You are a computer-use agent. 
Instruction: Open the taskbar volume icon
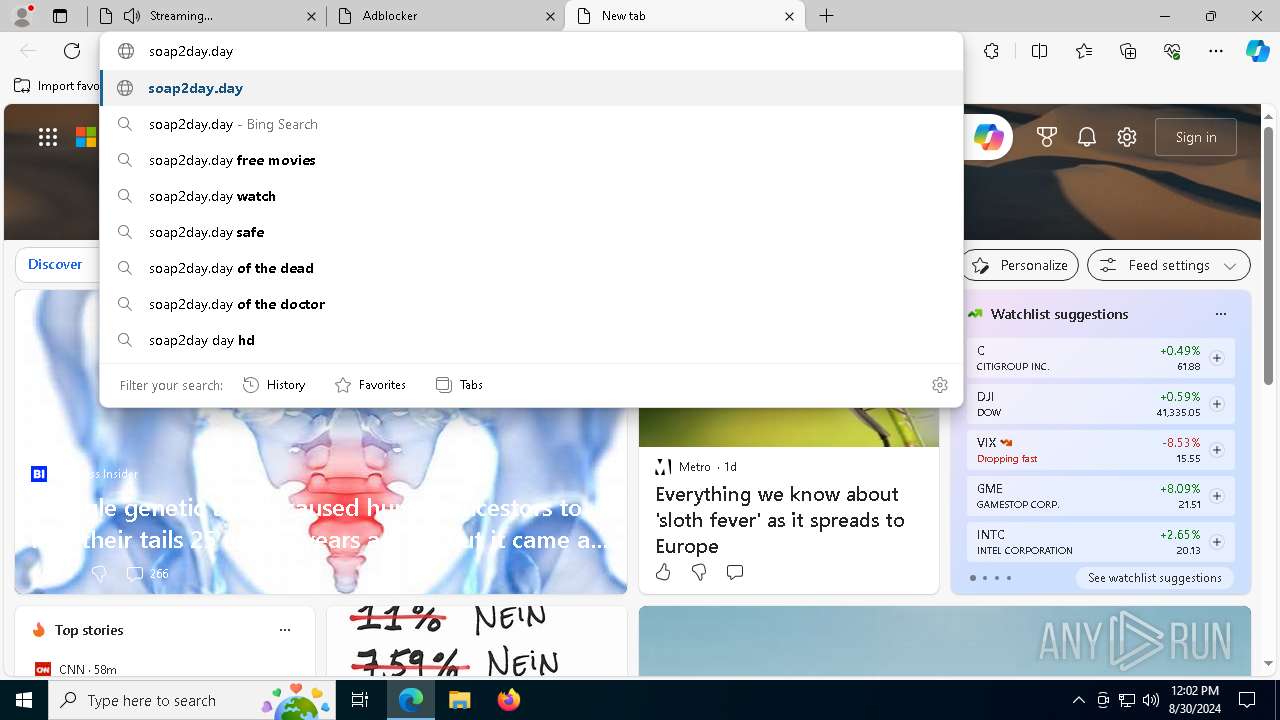click(x=1151, y=700)
